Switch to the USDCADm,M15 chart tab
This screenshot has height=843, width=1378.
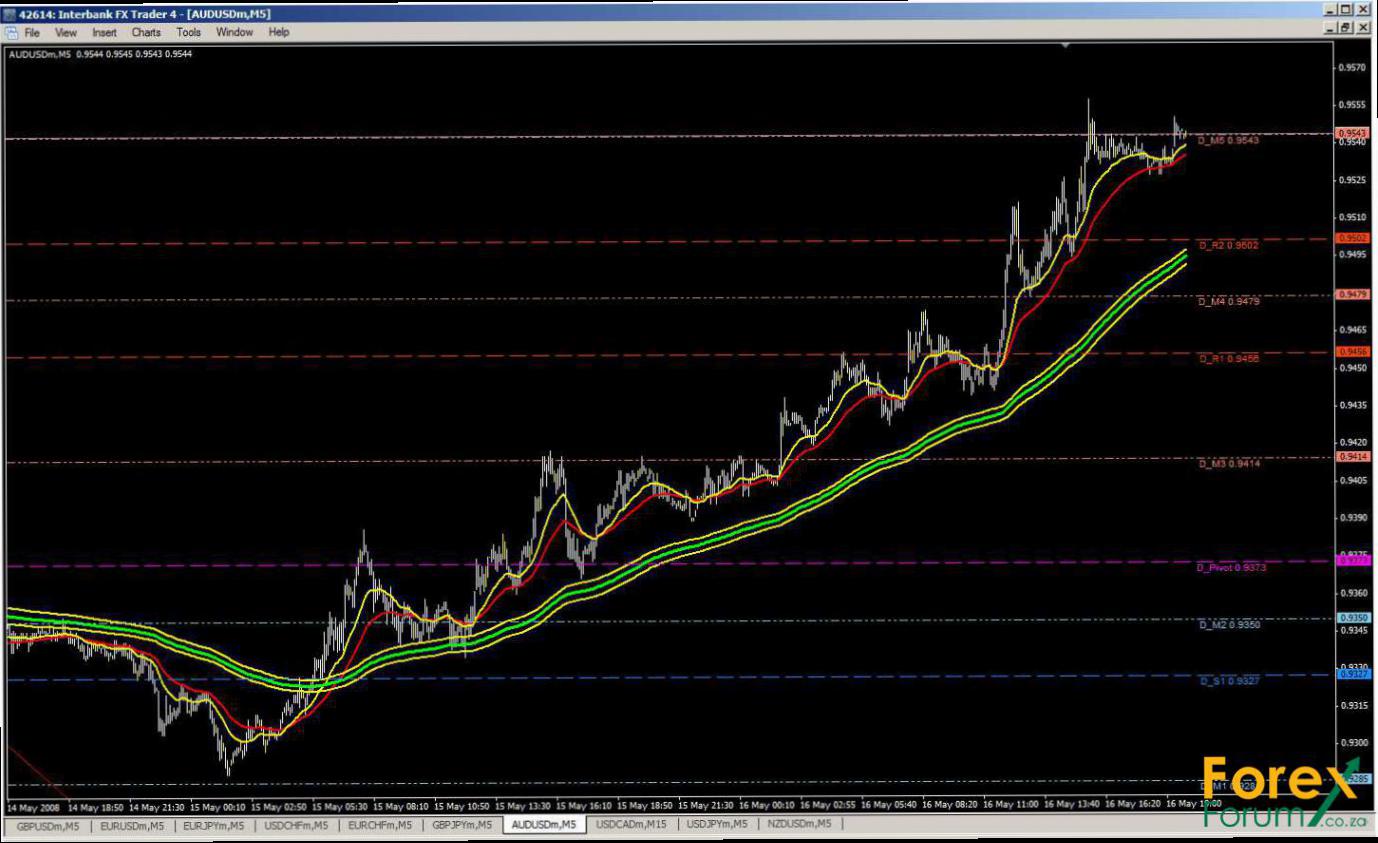(631, 825)
